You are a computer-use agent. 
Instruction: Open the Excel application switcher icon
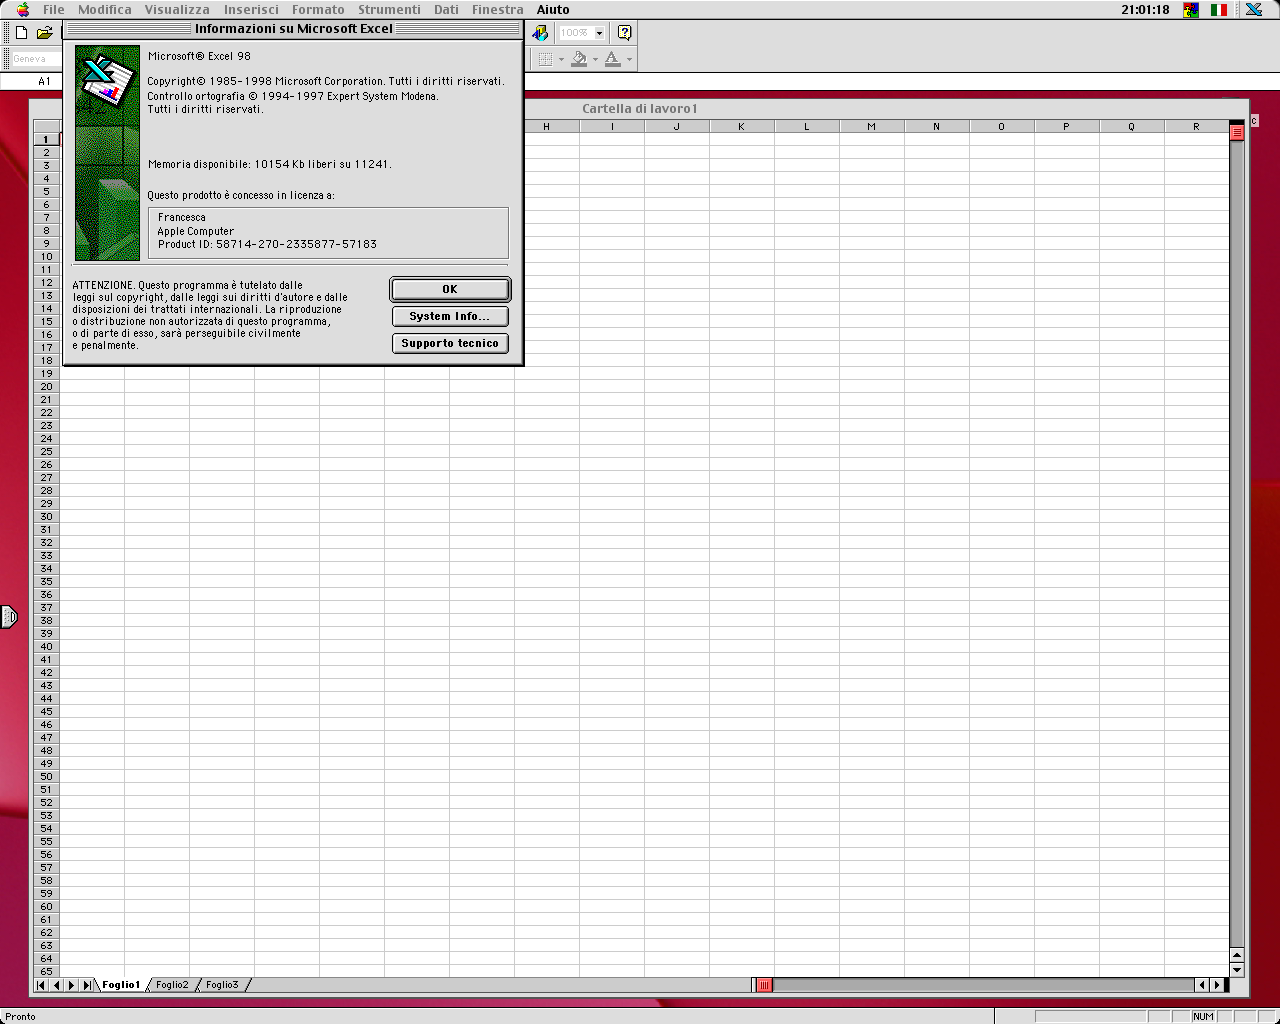pyautogui.click(x=1253, y=9)
